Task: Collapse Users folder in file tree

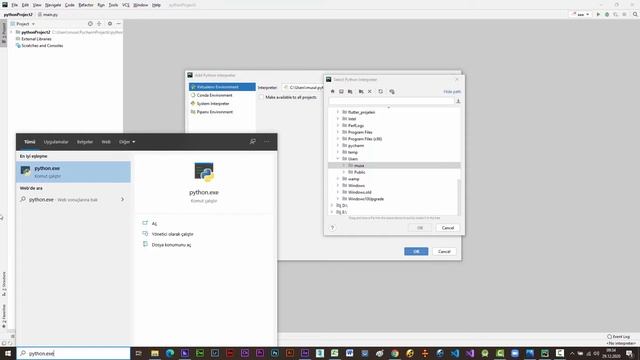Action: (x=338, y=159)
